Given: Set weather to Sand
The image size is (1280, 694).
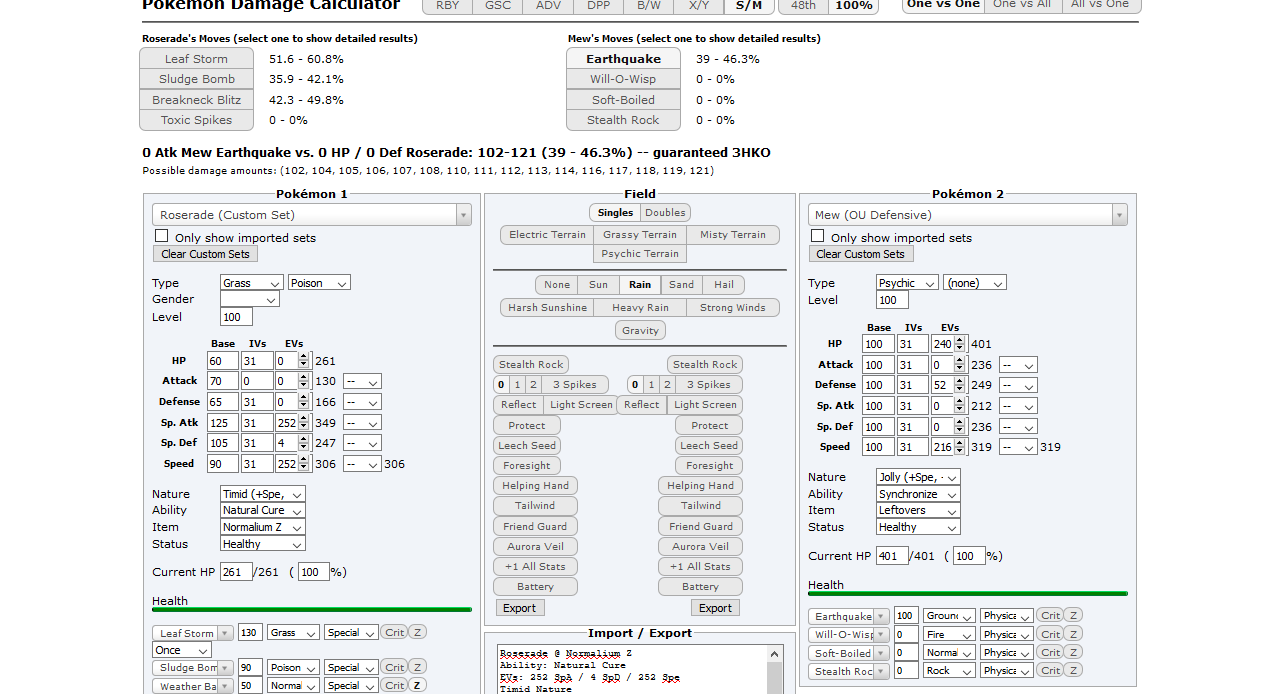Looking at the screenshot, I should [x=682, y=285].
